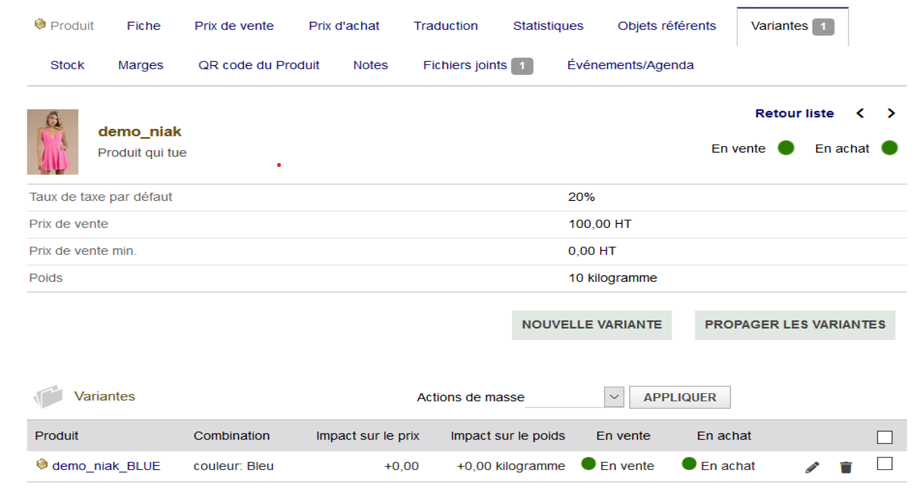Image resolution: width=914 pixels, height=501 pixels.
Task: Click the green En vente dot in variant row
Action: click(588, 464)
